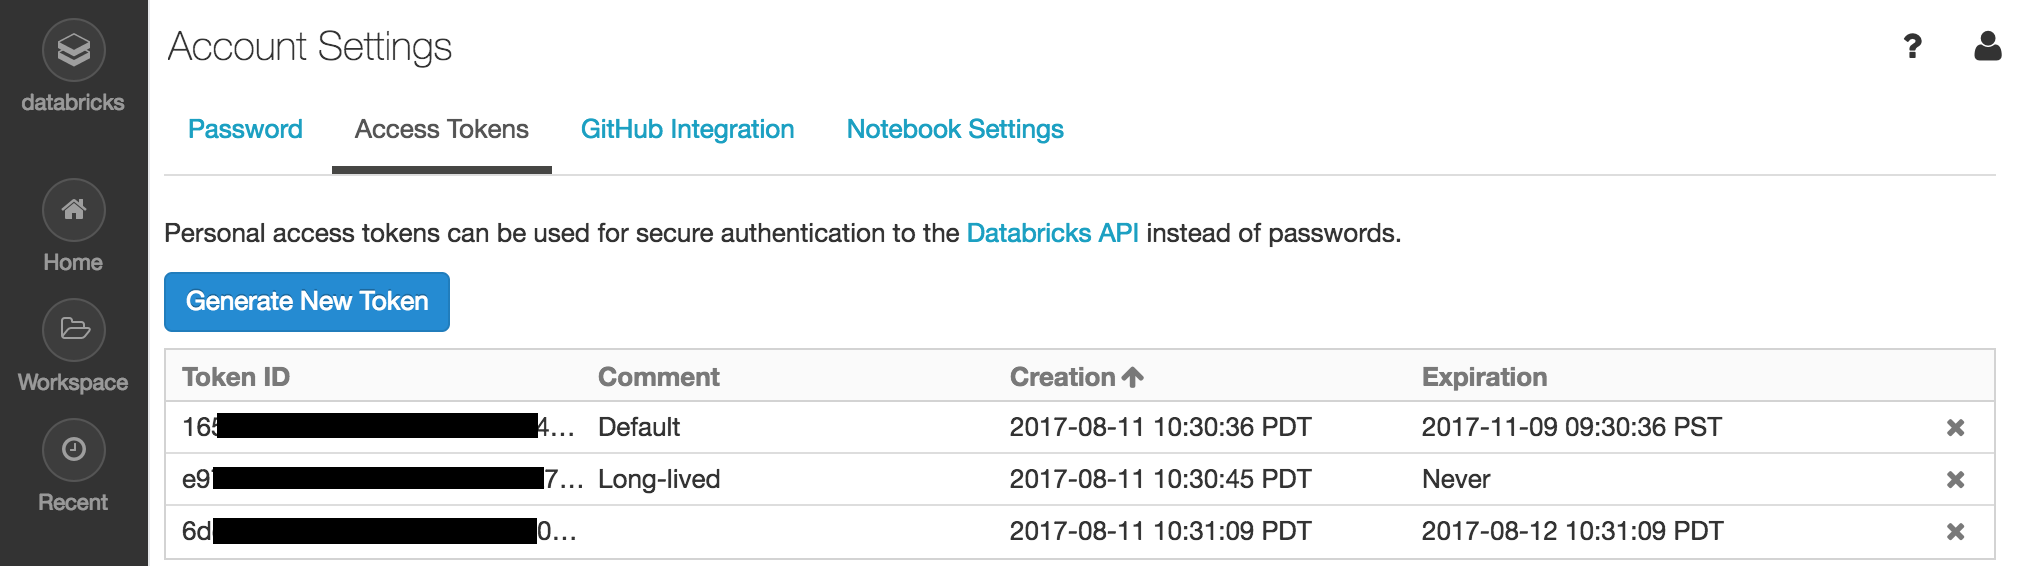Open the GitHub Integration tab
Screen dimensions: 2022x566
click(x=688, y=129)
